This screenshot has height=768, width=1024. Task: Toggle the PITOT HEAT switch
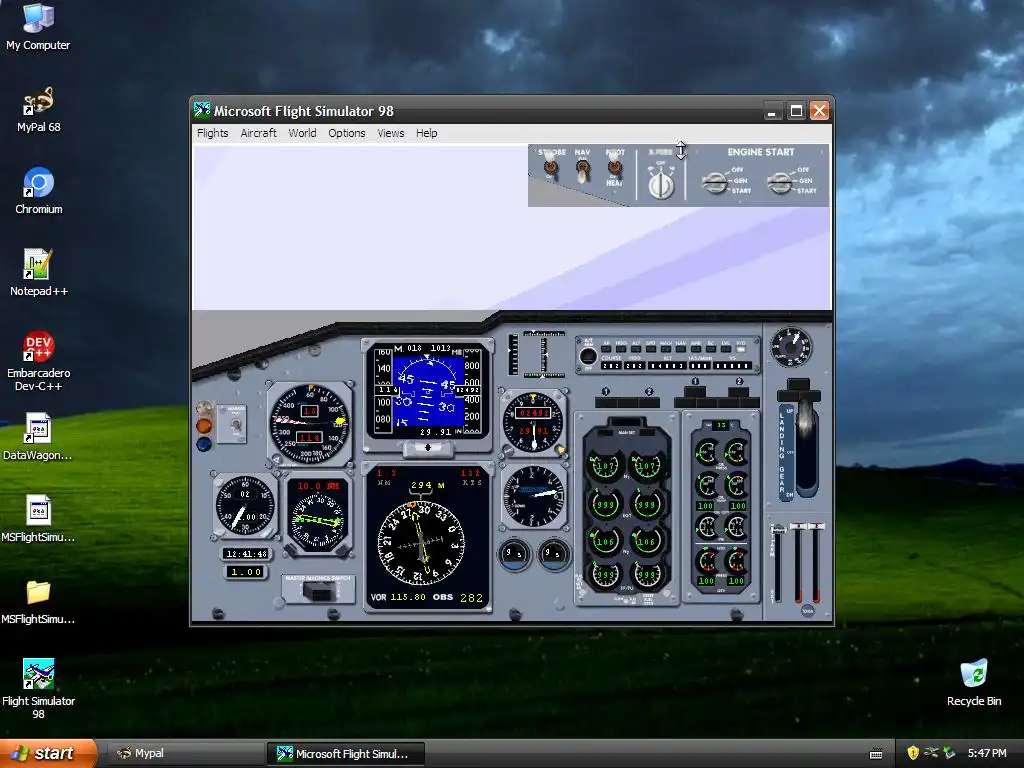pyautogui.click(x=614, y=168)
